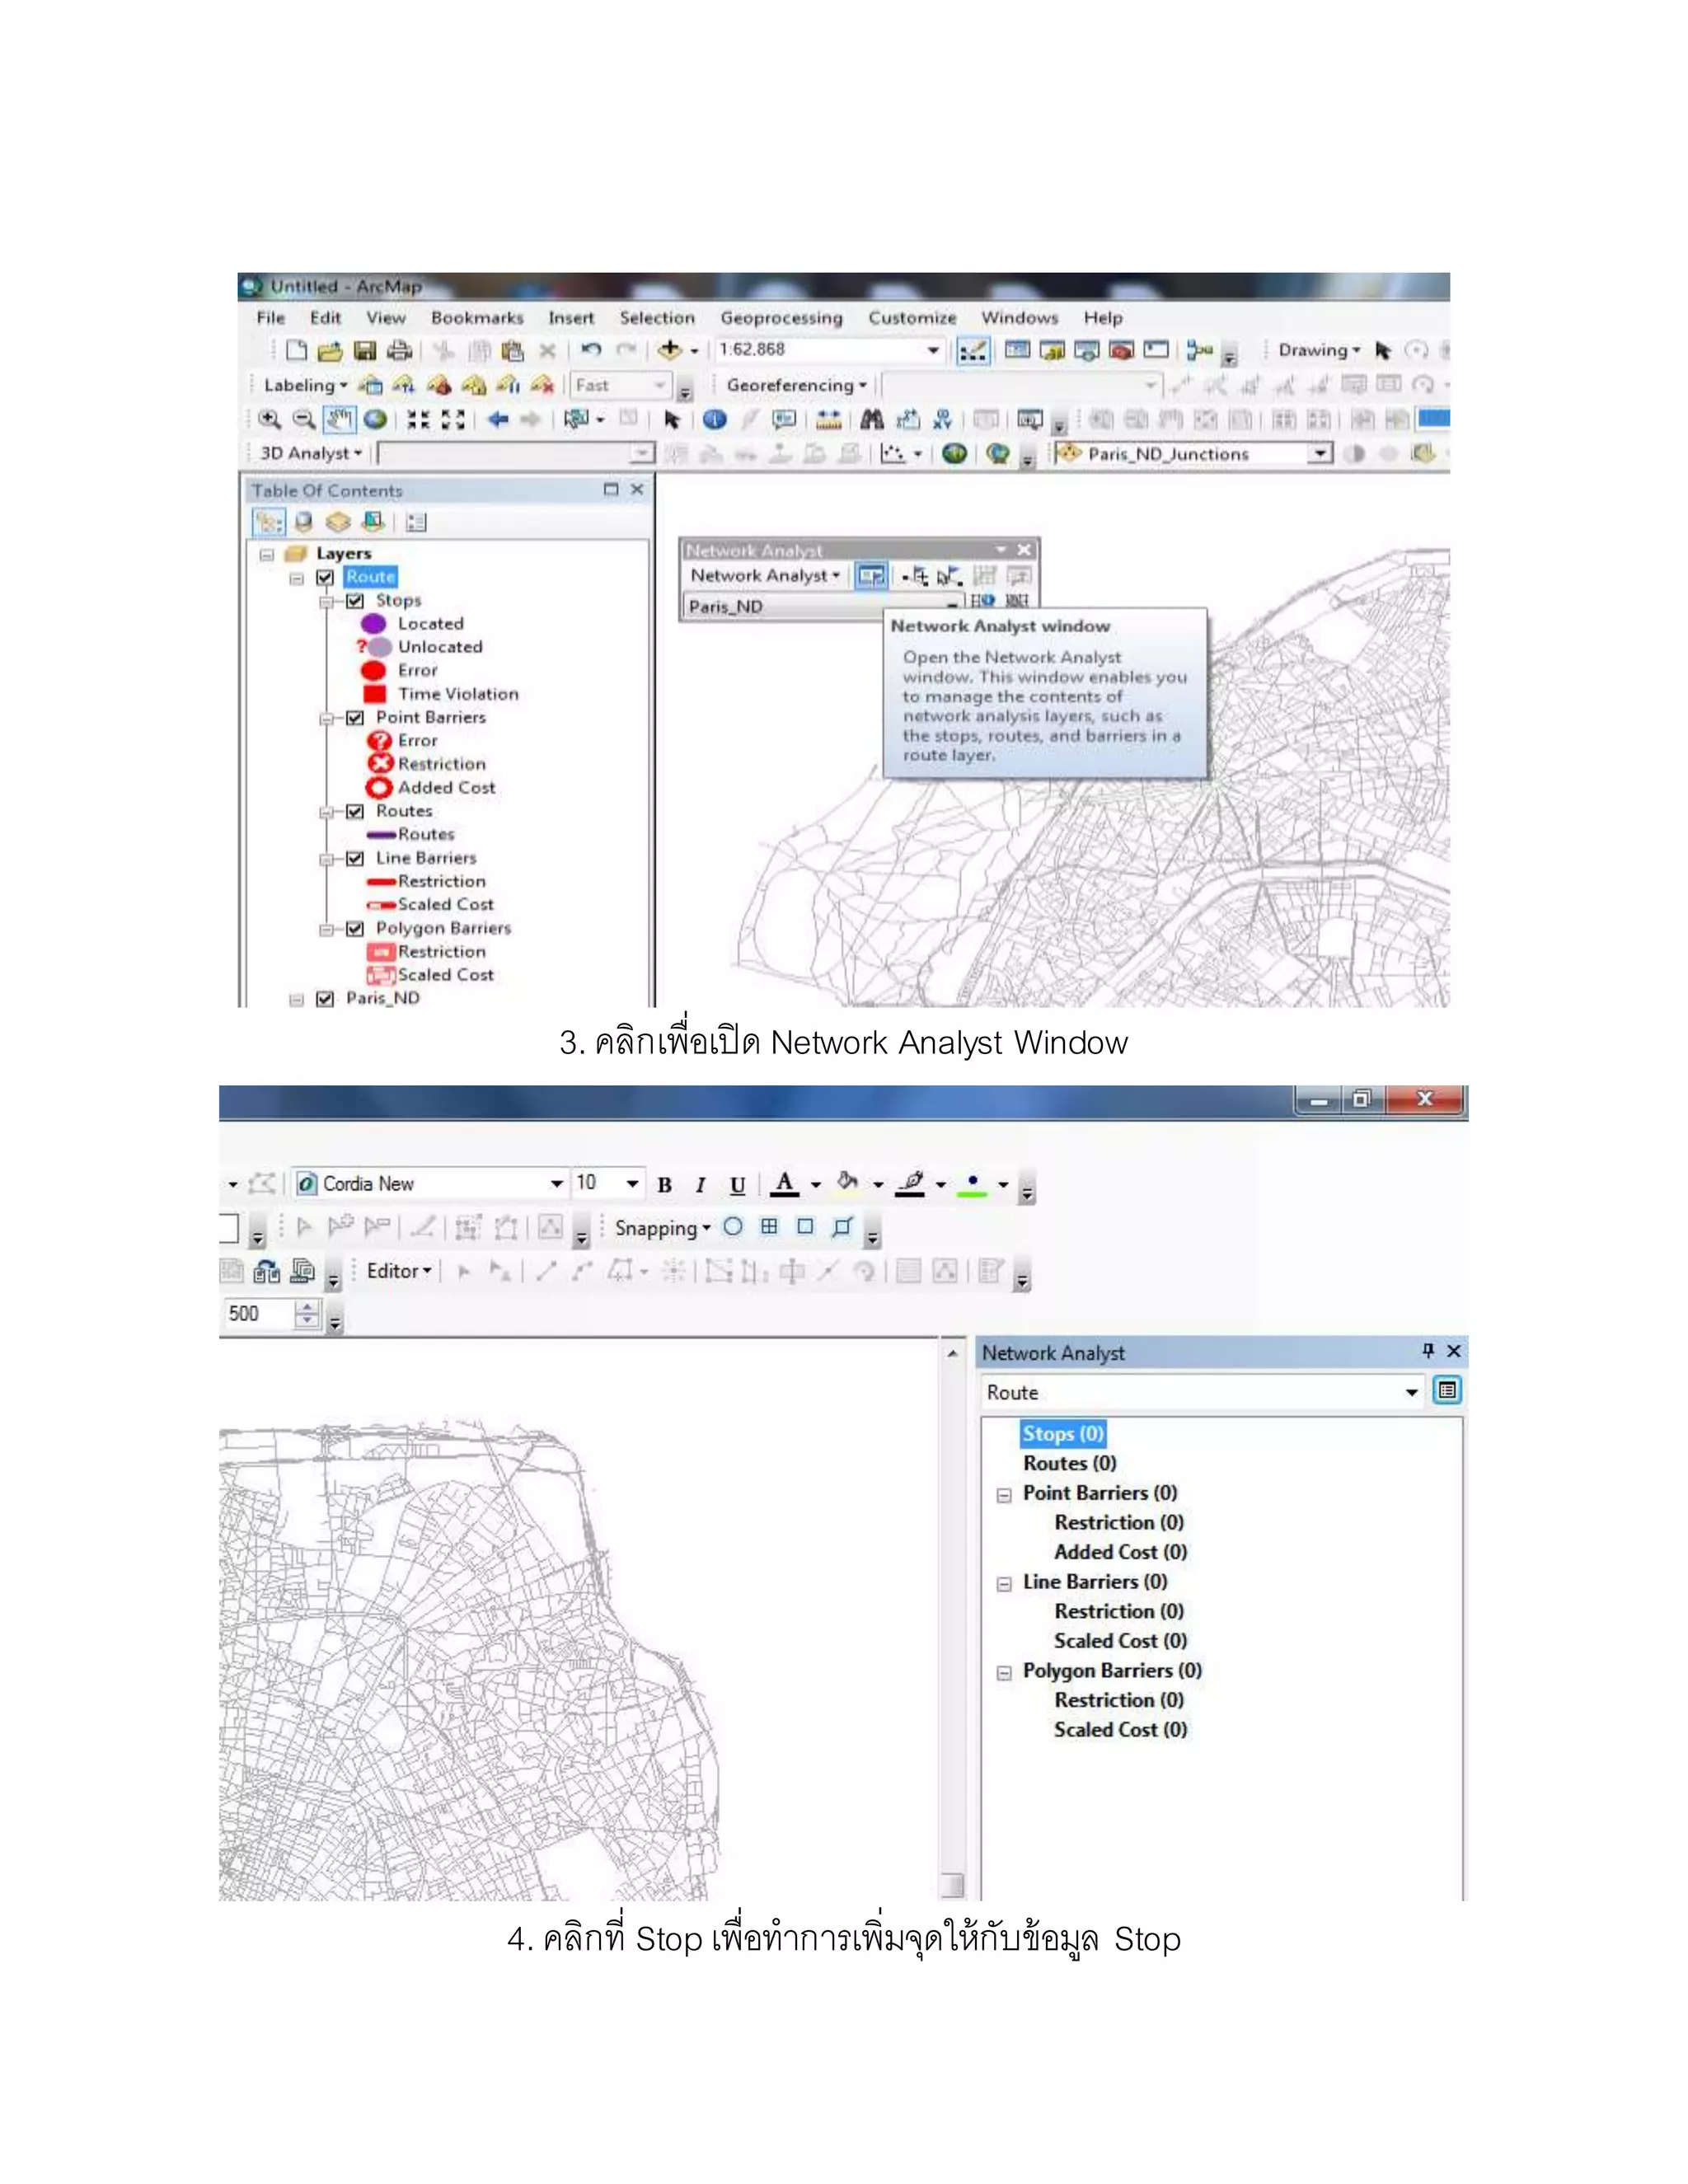Open the Bookmarks menu

(477, 318)
